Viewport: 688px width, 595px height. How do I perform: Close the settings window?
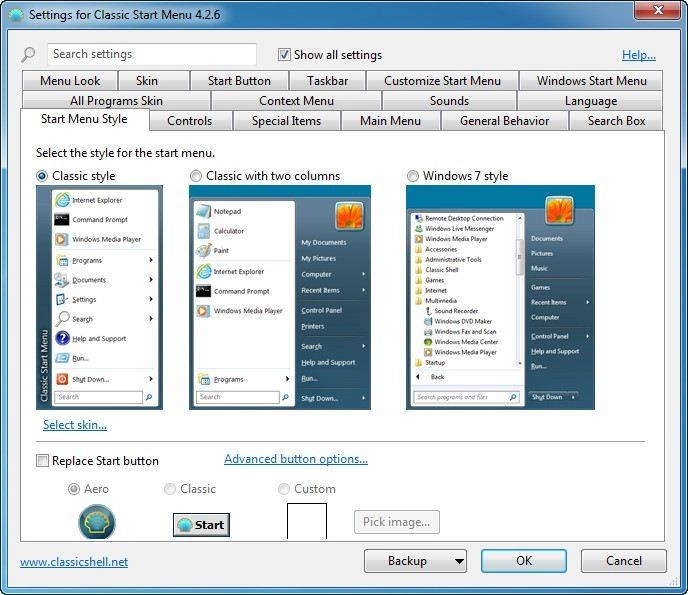658,10
